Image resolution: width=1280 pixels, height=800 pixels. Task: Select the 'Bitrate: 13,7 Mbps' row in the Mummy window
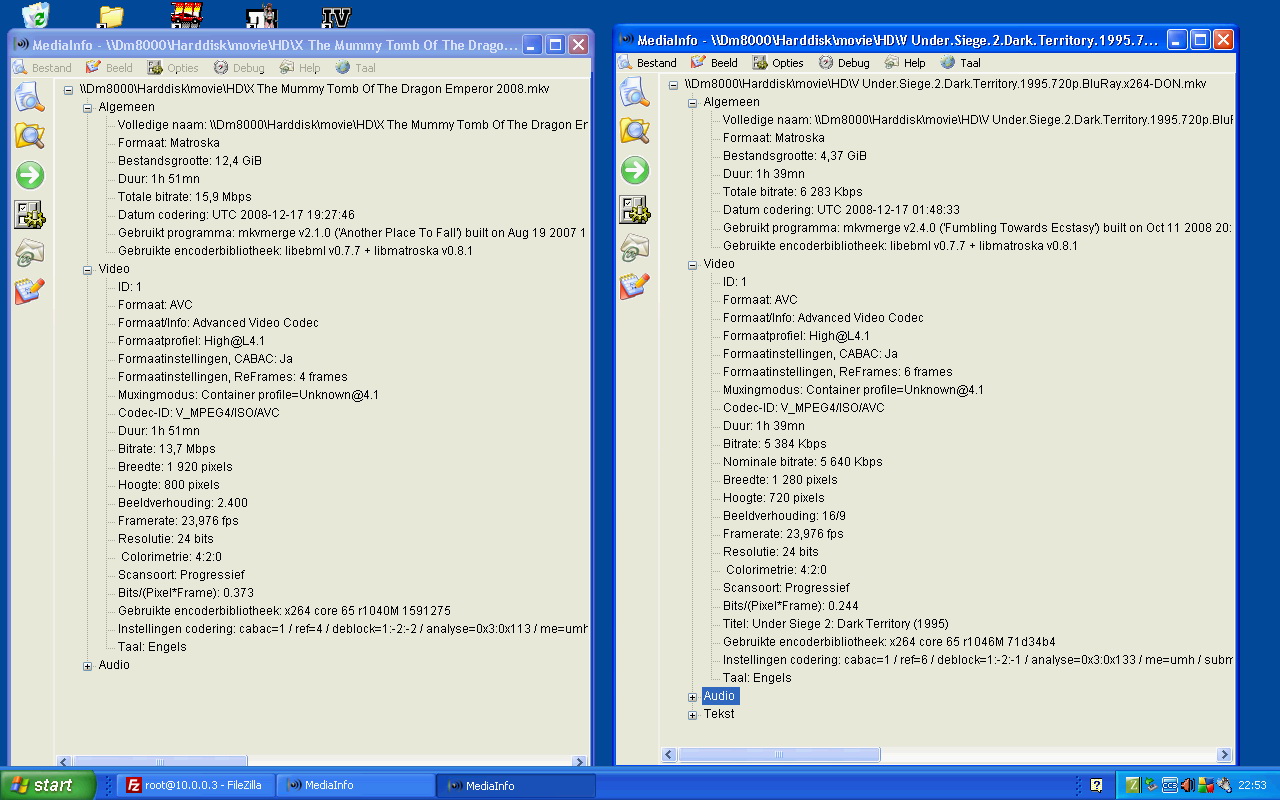tap(167, 449)
